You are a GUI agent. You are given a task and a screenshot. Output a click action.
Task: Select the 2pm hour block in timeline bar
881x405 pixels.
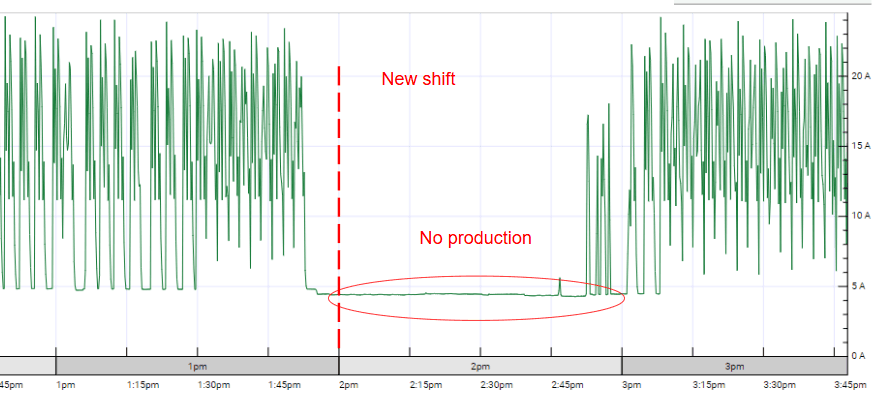480,366
